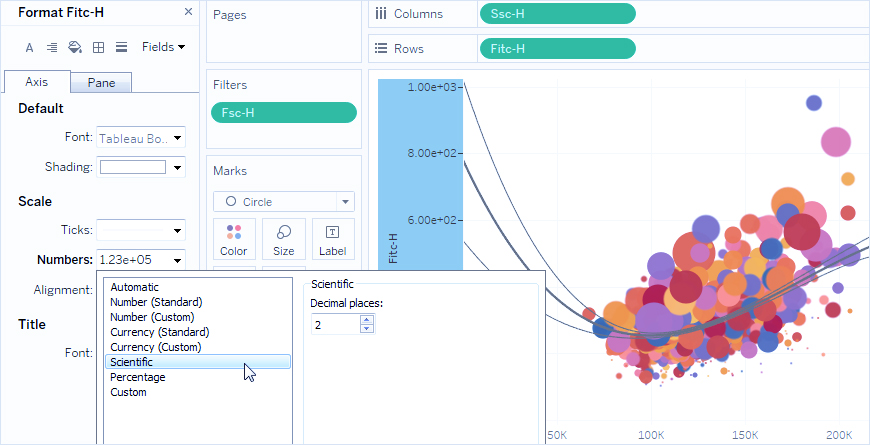Open the Format Alignment icon
The image size is (870, 445).
pyautogui.click(x=52, y=47)
